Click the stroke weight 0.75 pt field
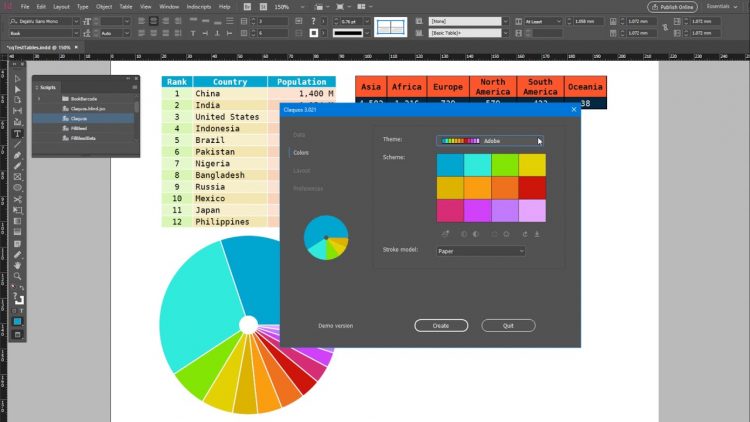 [352, 21]
